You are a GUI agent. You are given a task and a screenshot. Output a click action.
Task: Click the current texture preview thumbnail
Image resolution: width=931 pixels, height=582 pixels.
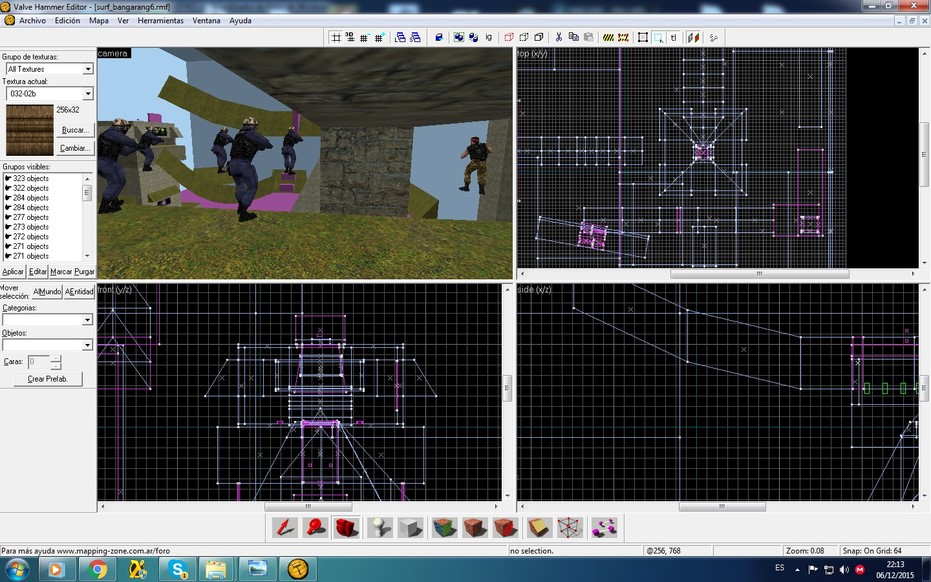(x=30, y=131)
